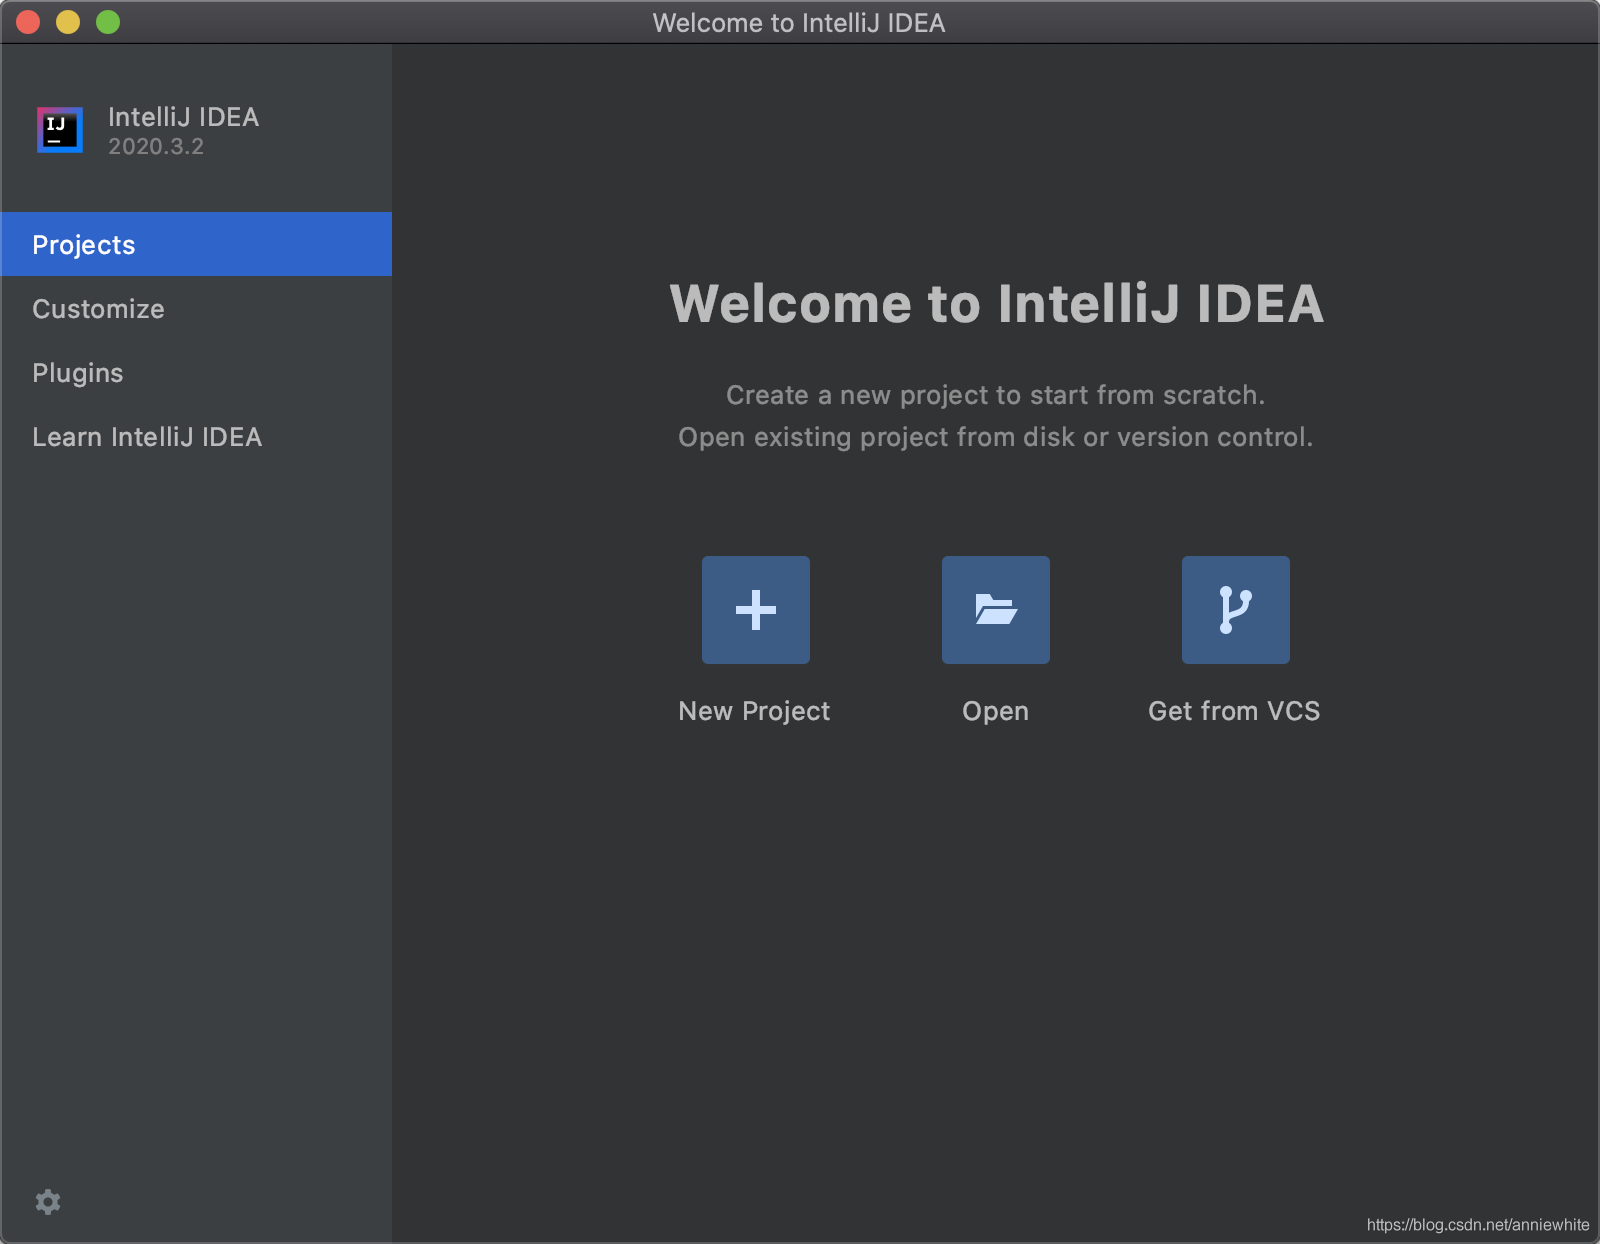Click the IntelliJ IDEA name beside the logo
The width and height of the screenshot is (1600, 1244).
183,117
